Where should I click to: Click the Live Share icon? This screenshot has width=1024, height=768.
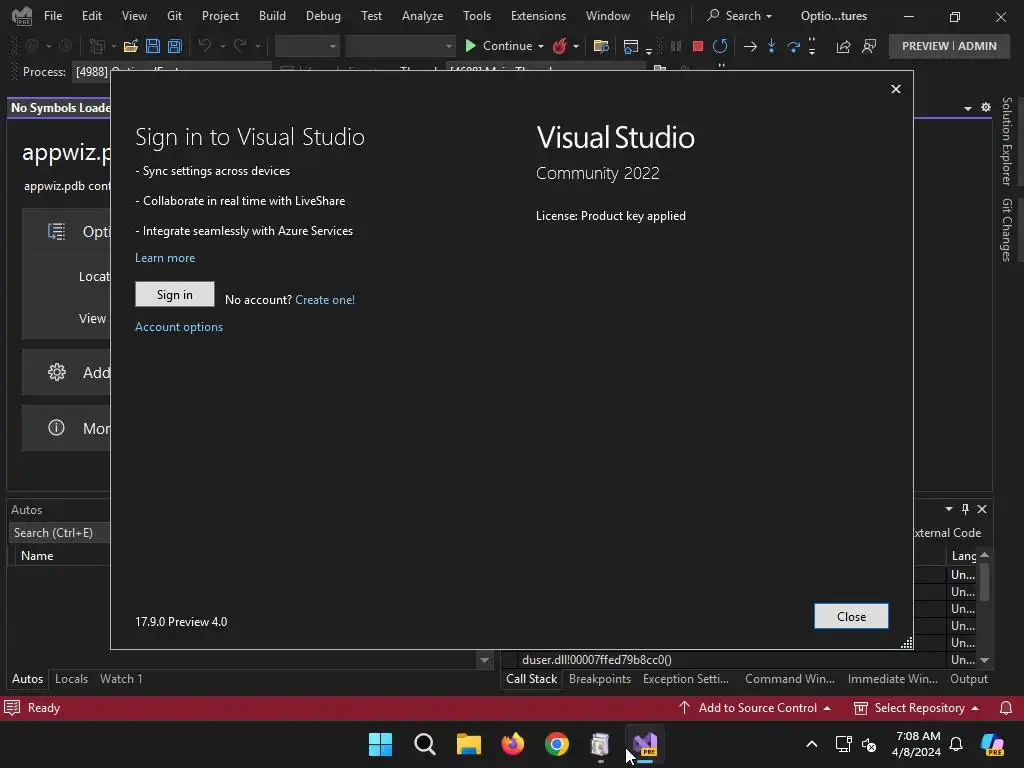[x=843, y=46]
